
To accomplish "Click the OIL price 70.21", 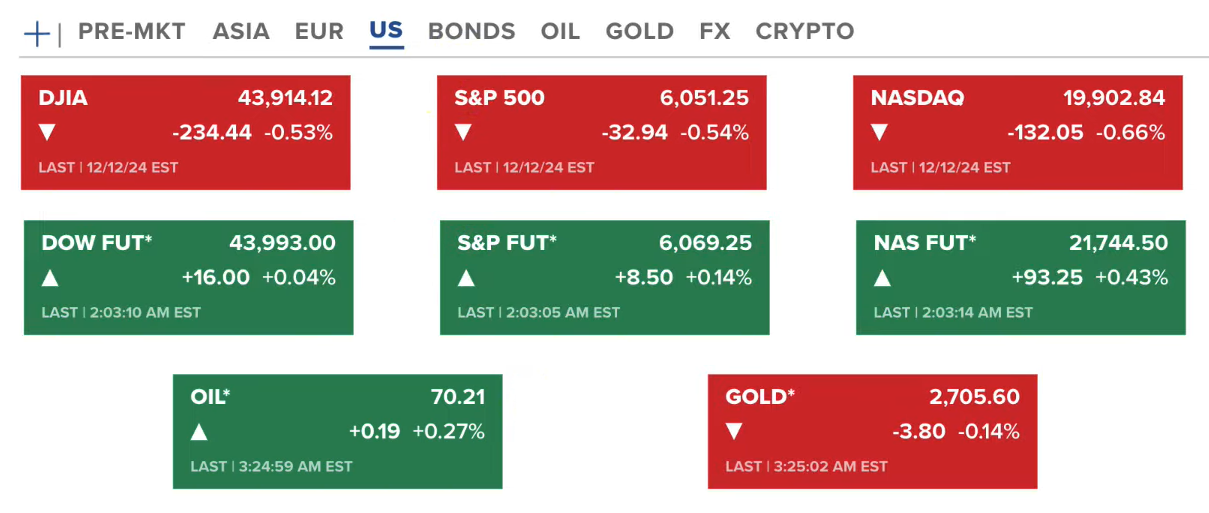I will tap(458, 397).
